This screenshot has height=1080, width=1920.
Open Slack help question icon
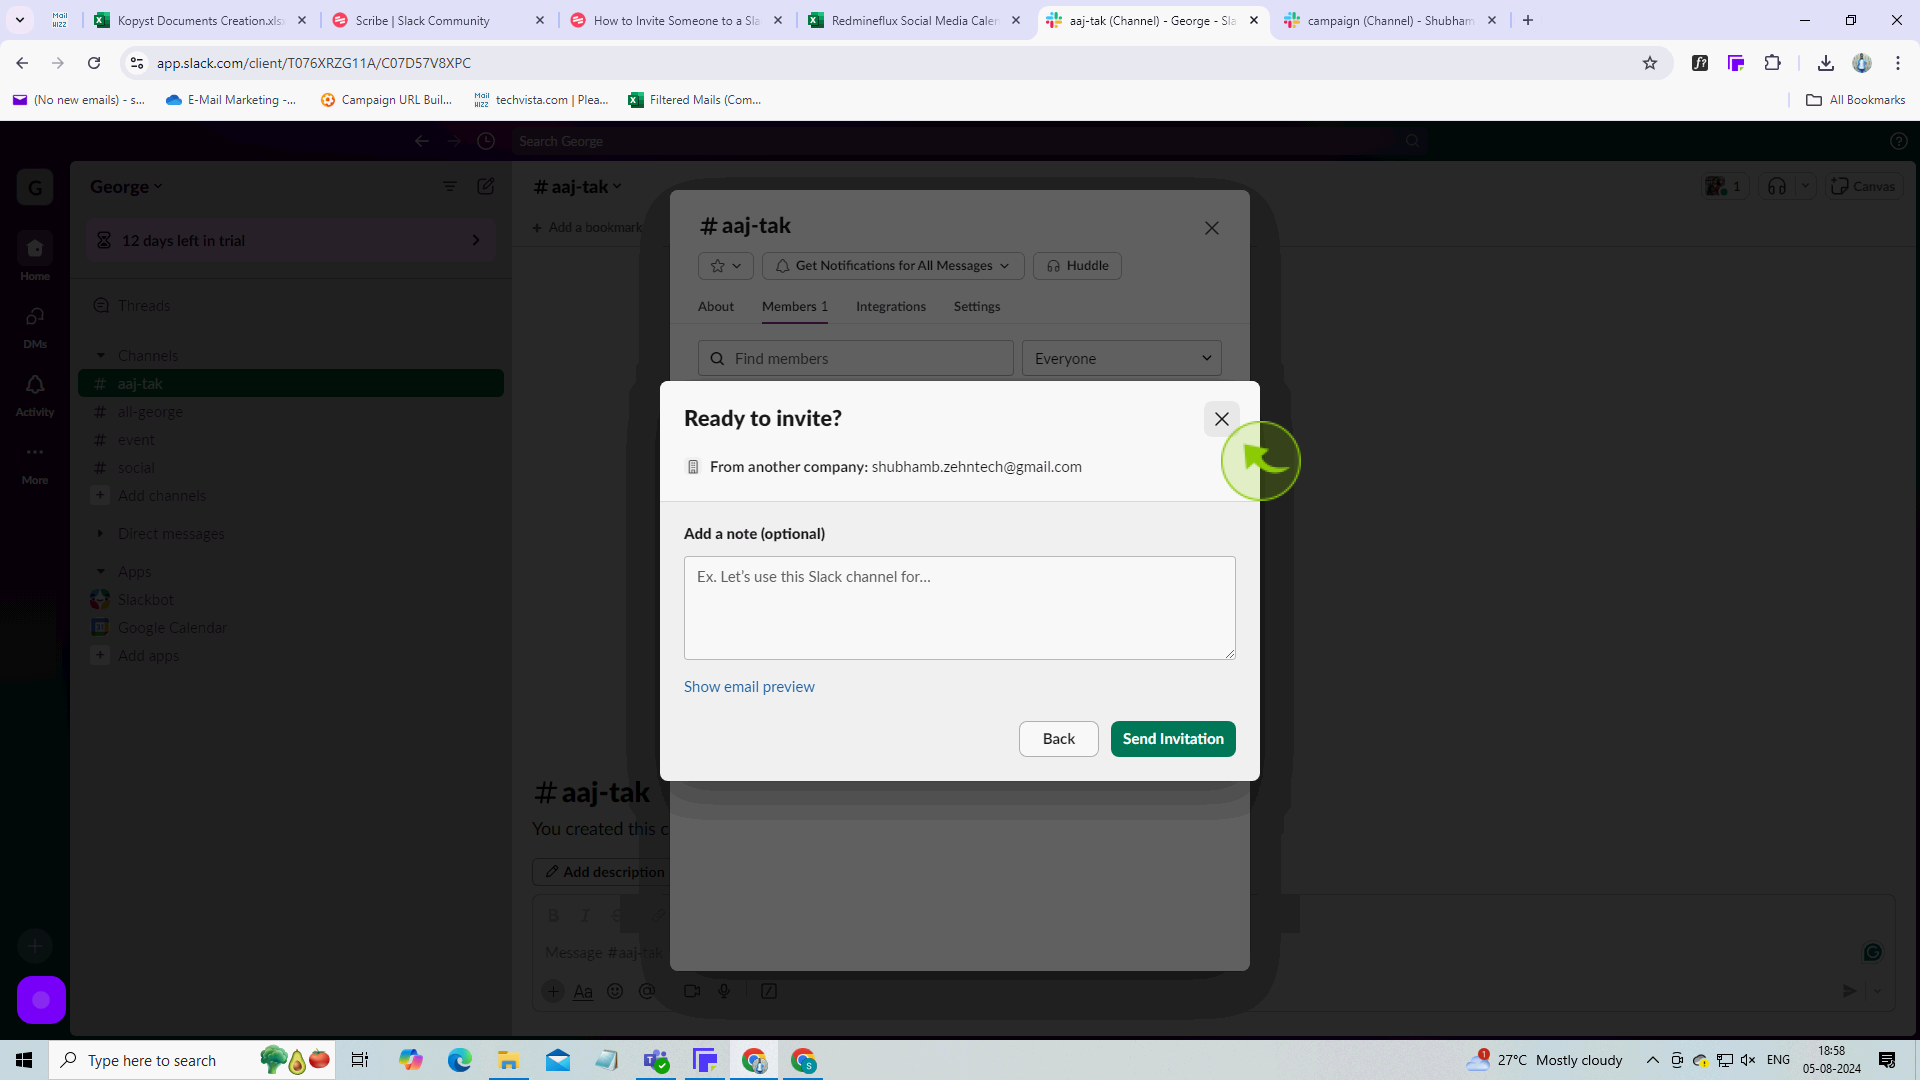[x=1899, y=141]
